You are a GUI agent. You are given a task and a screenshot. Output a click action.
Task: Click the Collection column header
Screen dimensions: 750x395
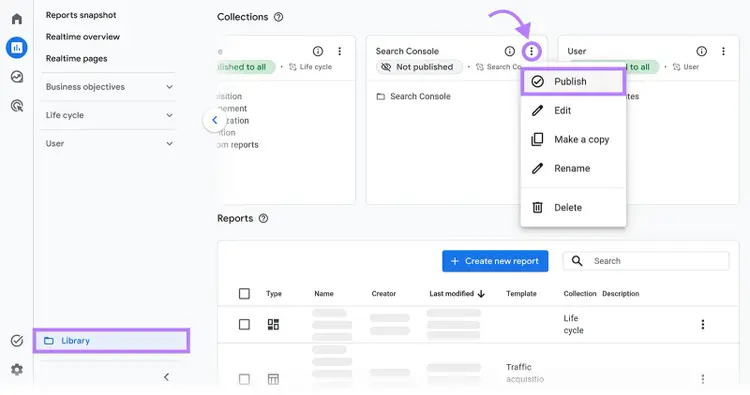coord(580,294)
